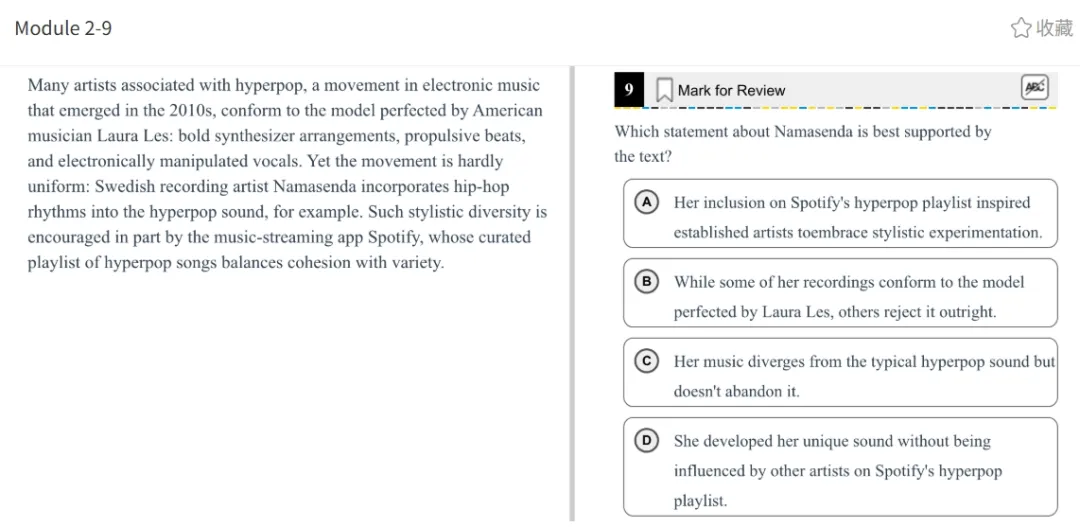Click the passage's first line 'Many artists associated'
This screenshot has width=1080, height=527.
point(283,86)
